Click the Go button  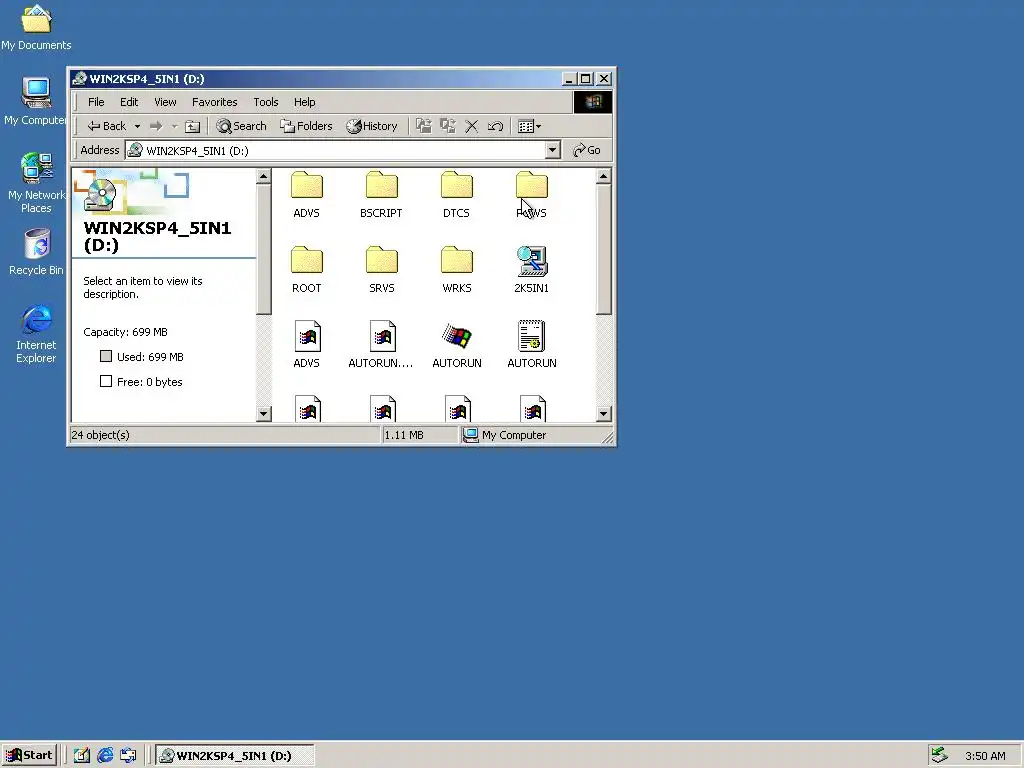coord(587,150)
